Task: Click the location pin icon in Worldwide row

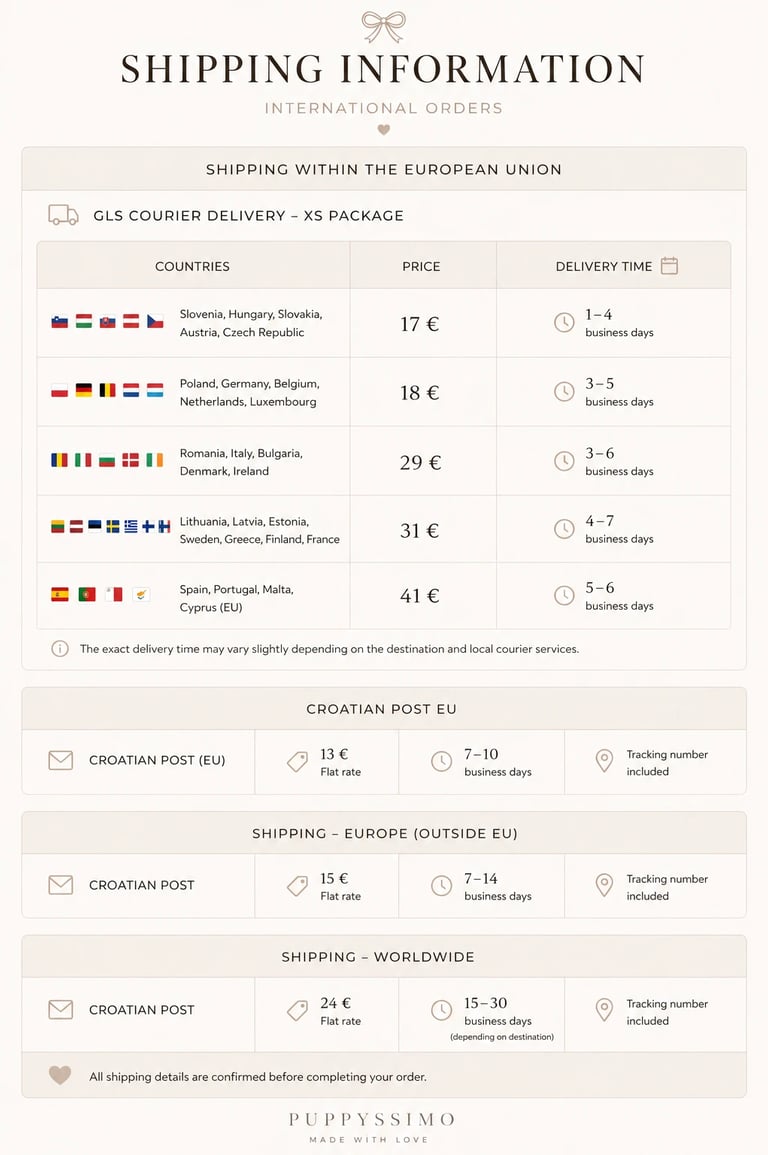Action: click(604, 1011)
